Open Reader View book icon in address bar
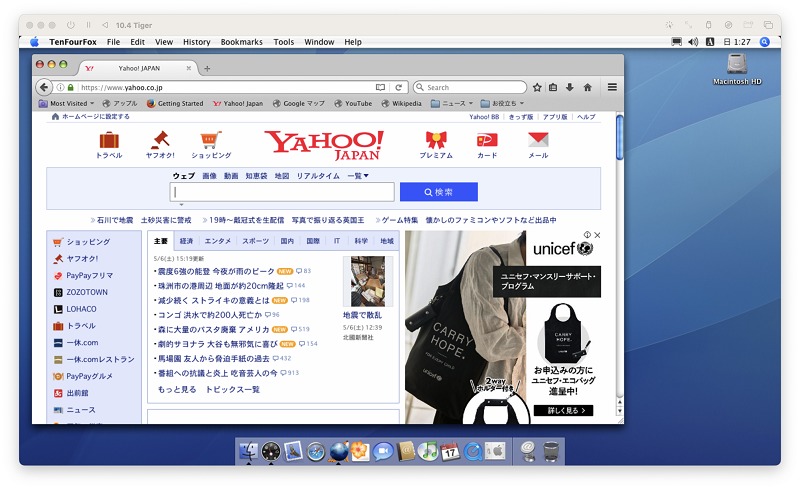This screenshot has height=489, width=800. [380, 87]
